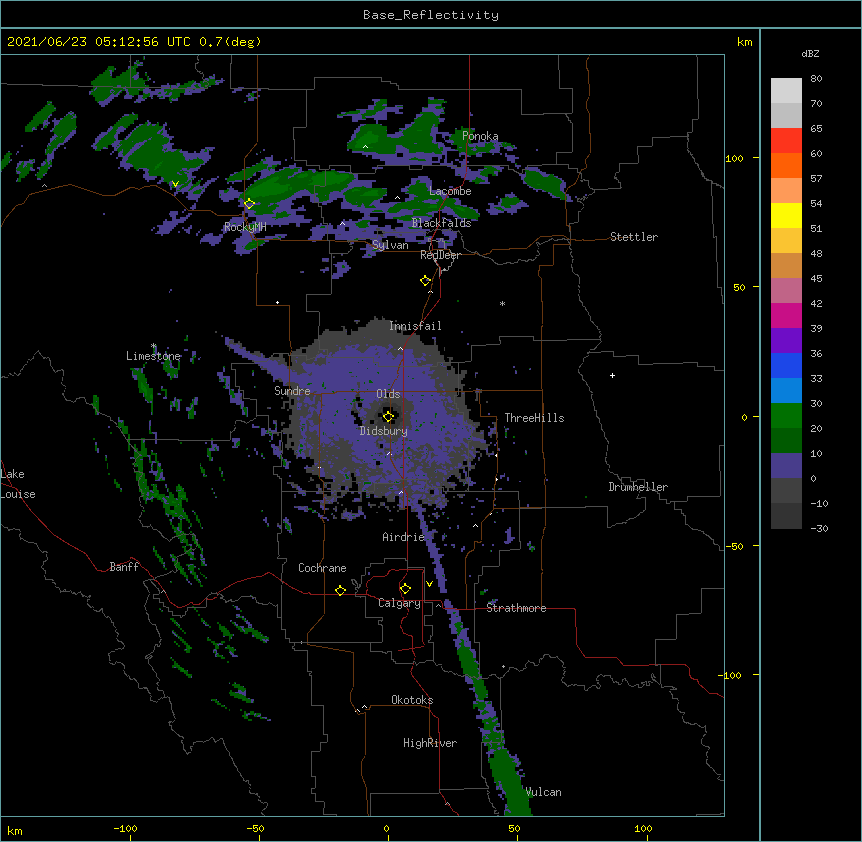Click the Limestone label
Screen dimensions: 862x842
pos(153,356)
